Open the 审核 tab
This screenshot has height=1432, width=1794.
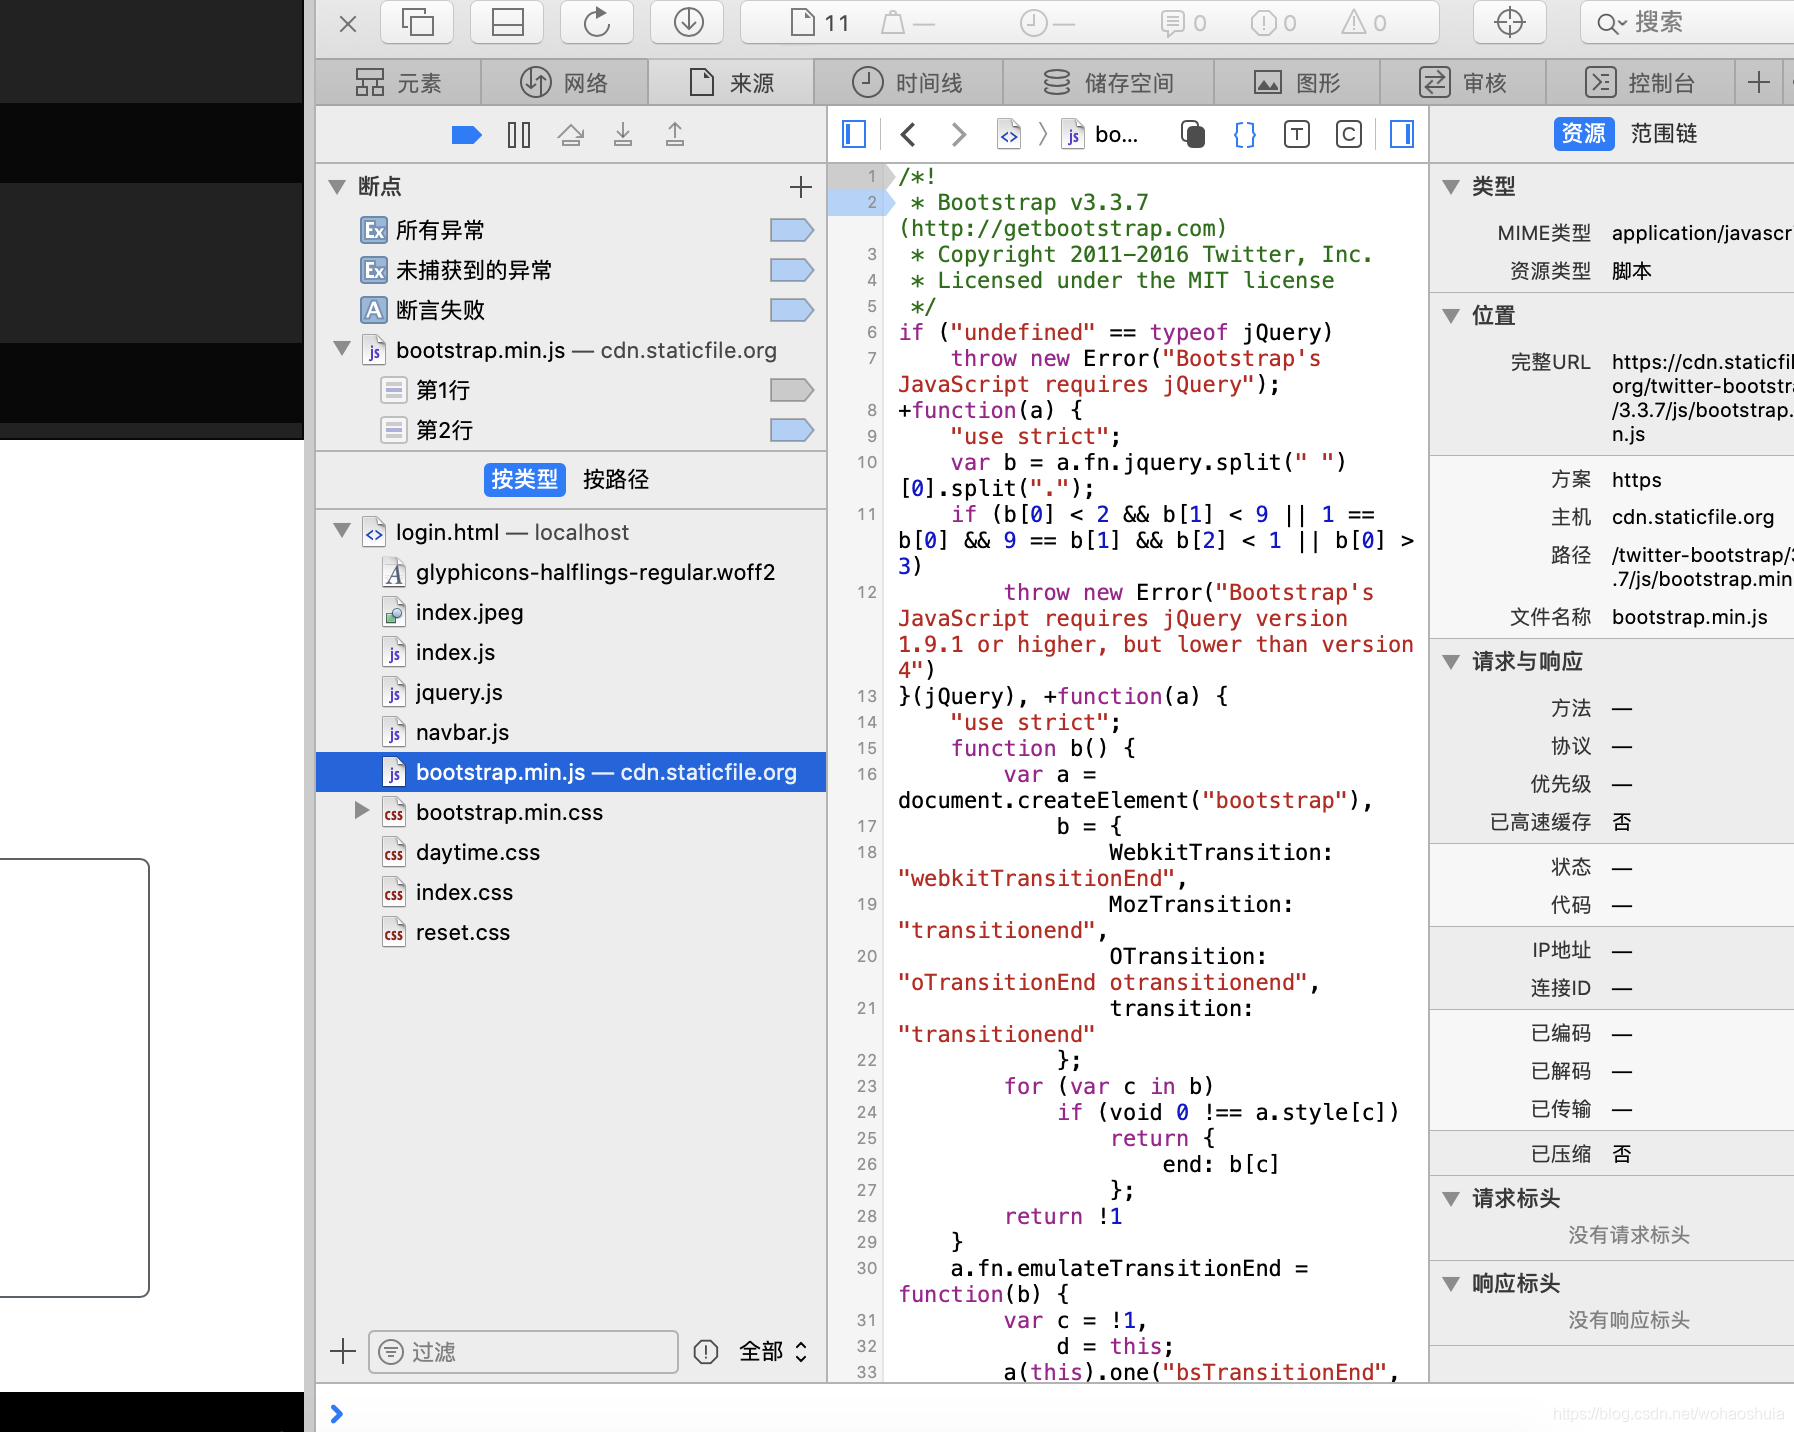tap(1463, 82)
